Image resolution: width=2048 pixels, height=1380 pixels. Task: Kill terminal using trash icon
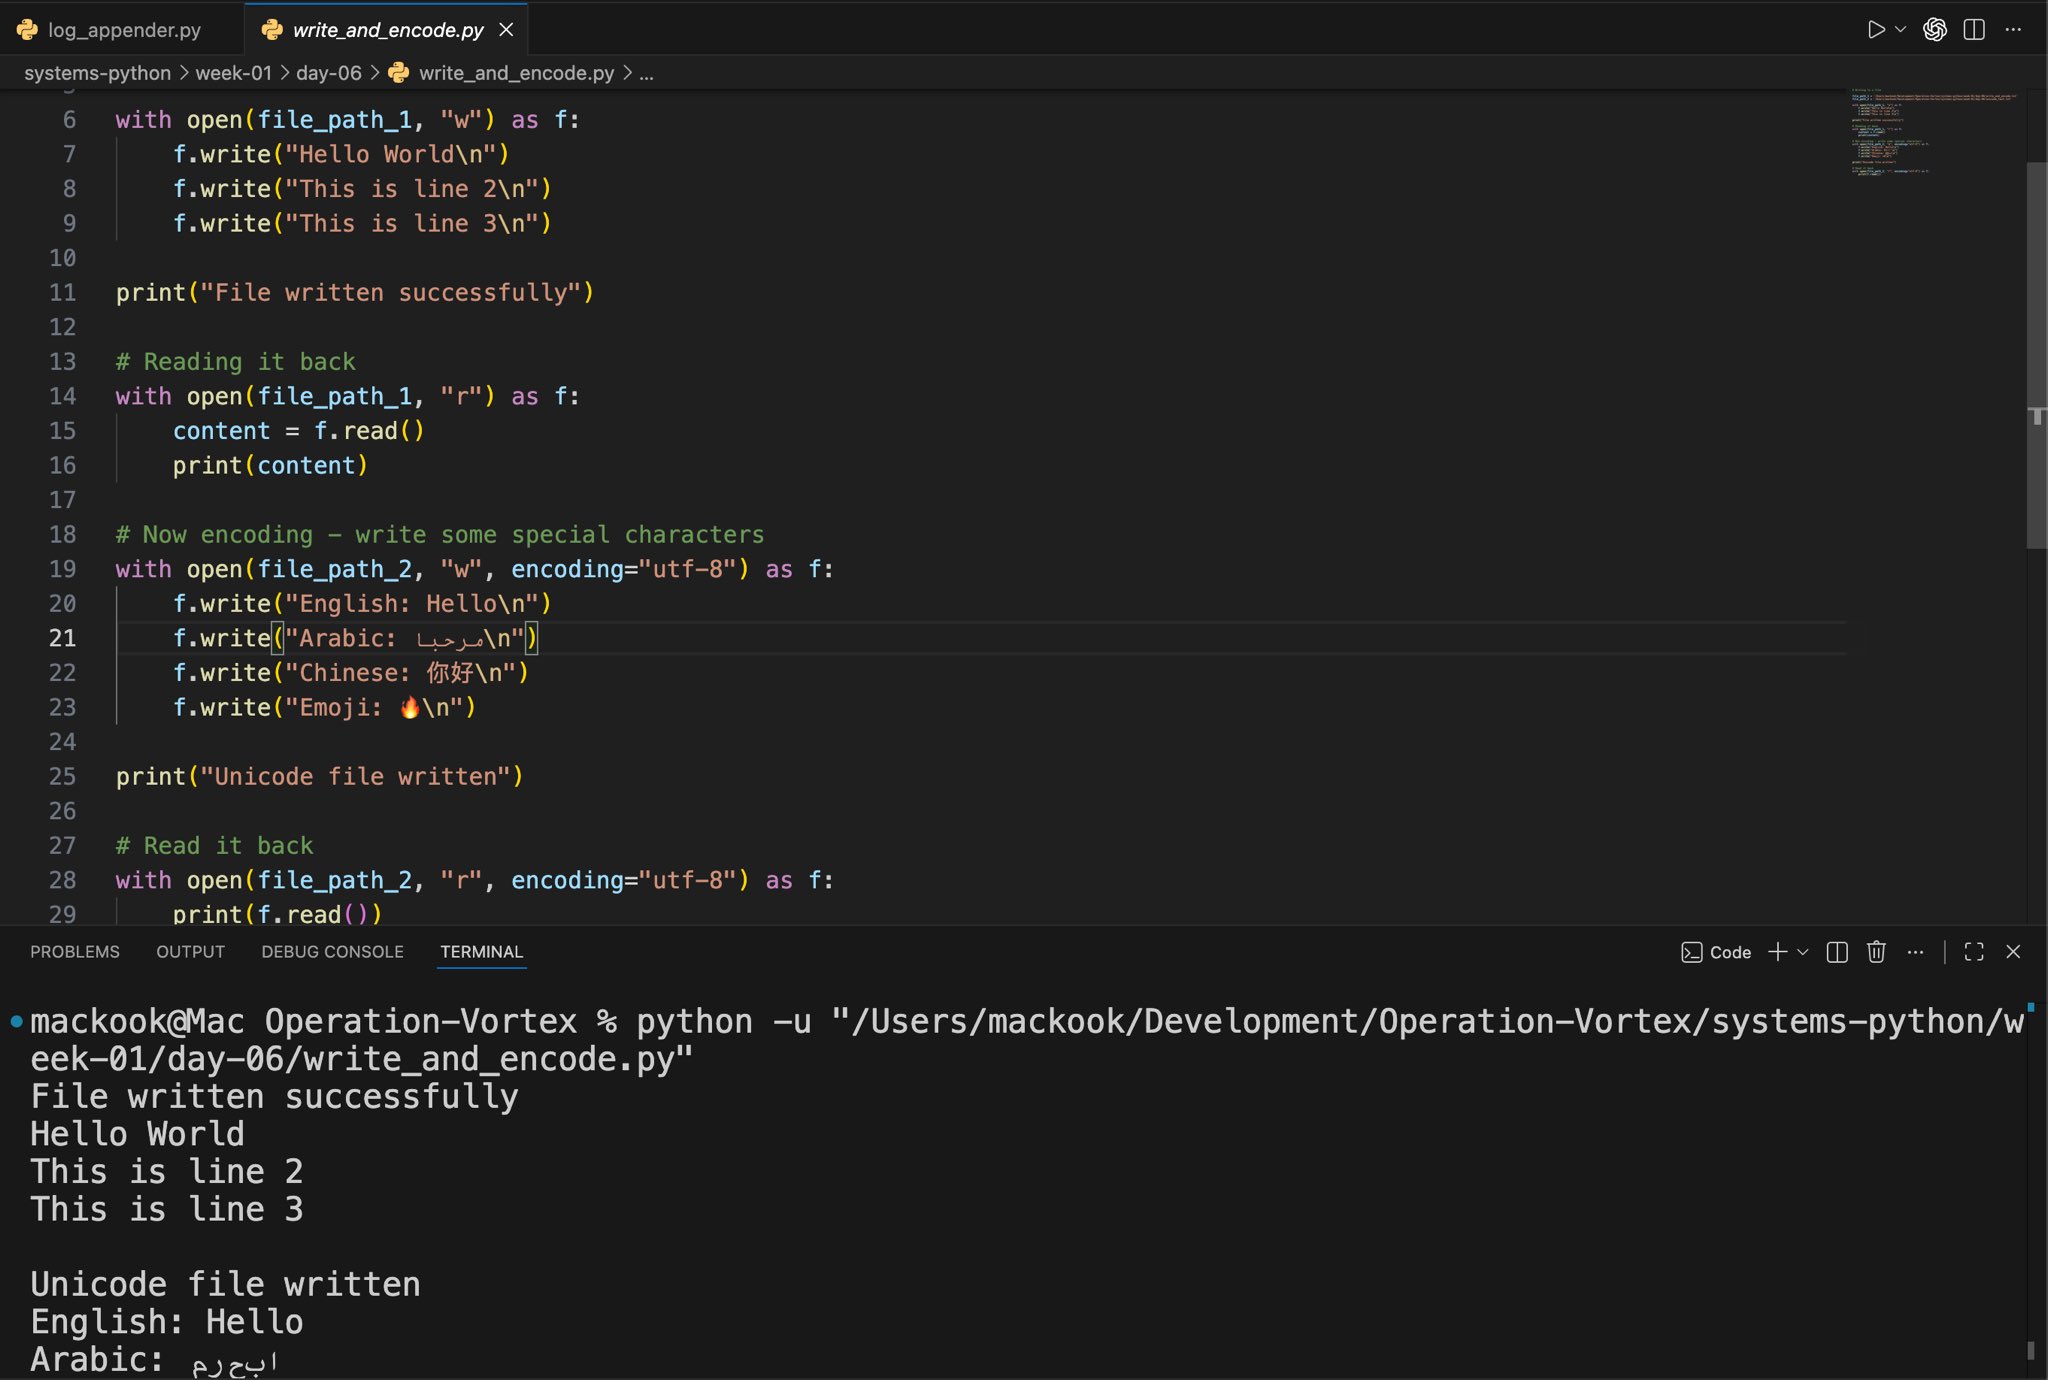click(x=1876, y=952)
